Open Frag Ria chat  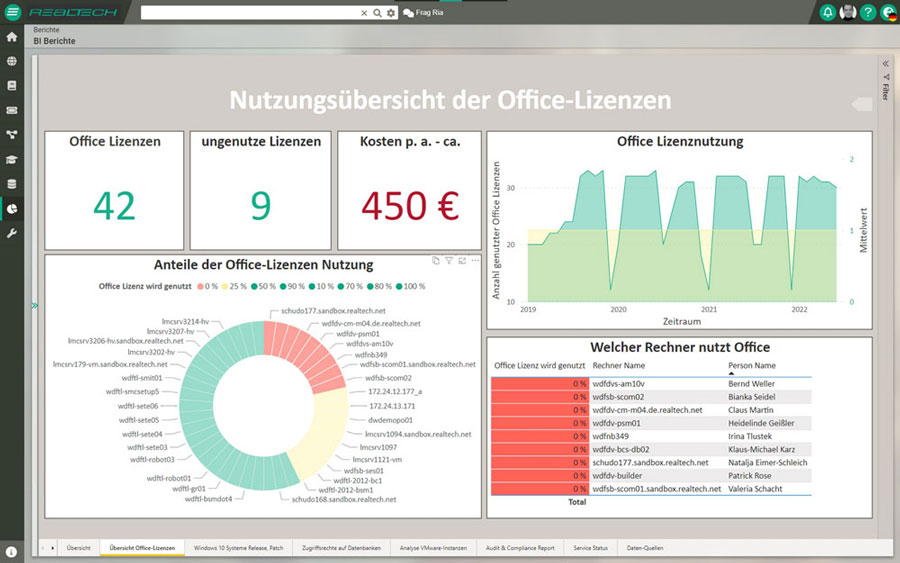(423, 13)
